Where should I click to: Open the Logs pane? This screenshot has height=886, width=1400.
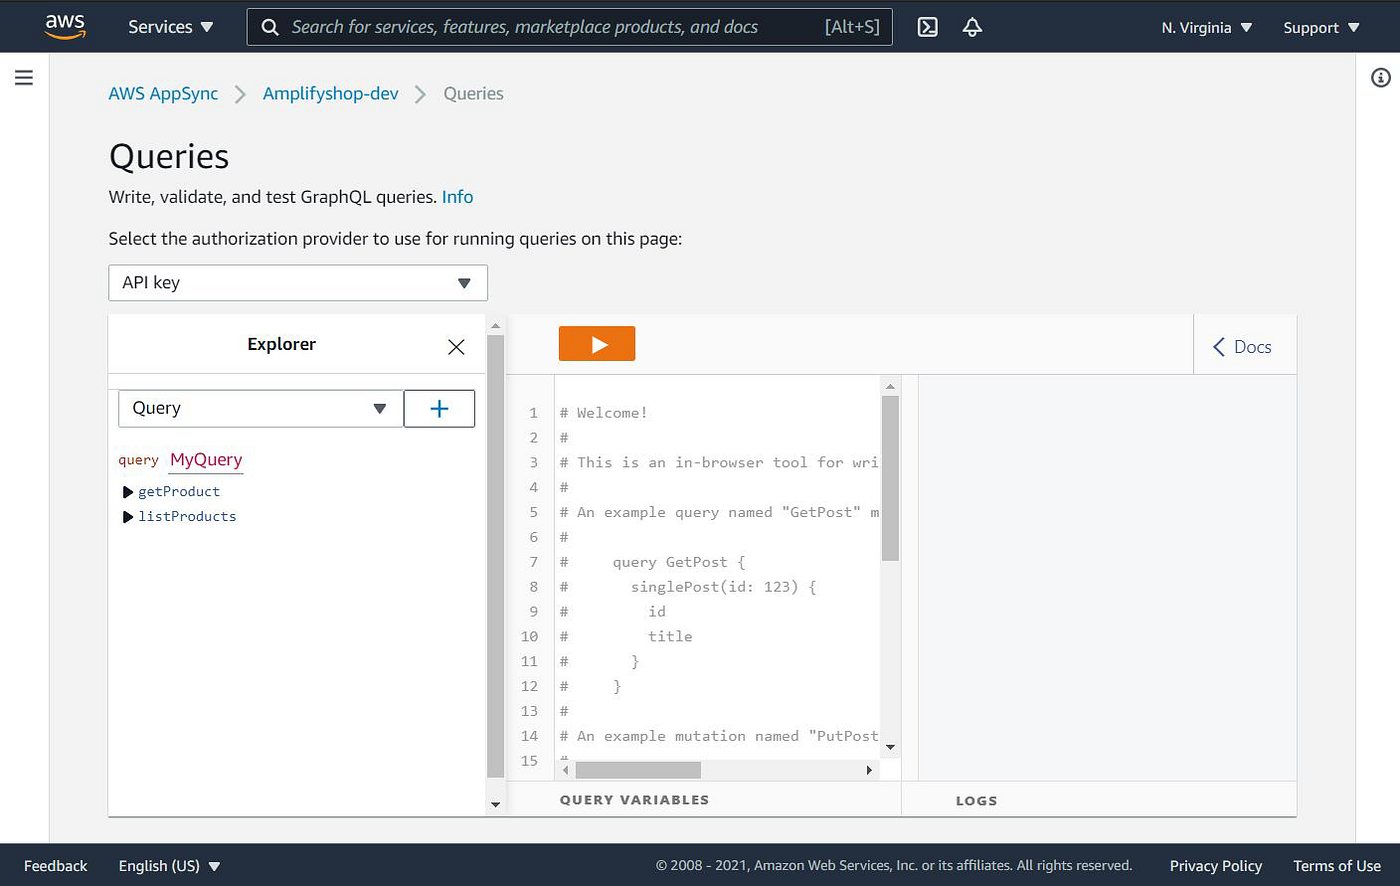click(x=976, y=801)
